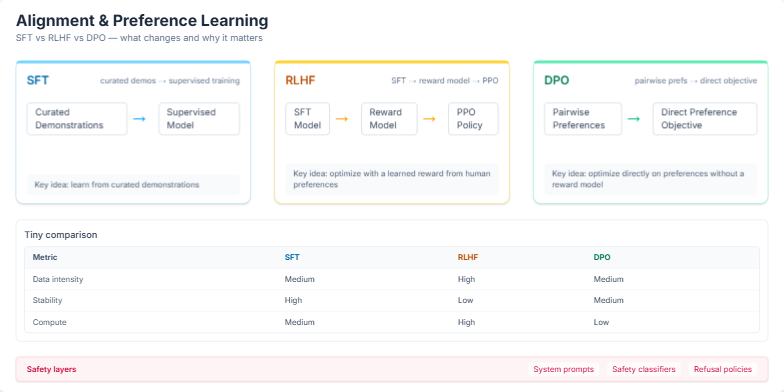The height and width of the screenshot is (392, 784).
Task: Click RLHF Stability value Low
Action: pyautogui.click(x=466, y=300)
